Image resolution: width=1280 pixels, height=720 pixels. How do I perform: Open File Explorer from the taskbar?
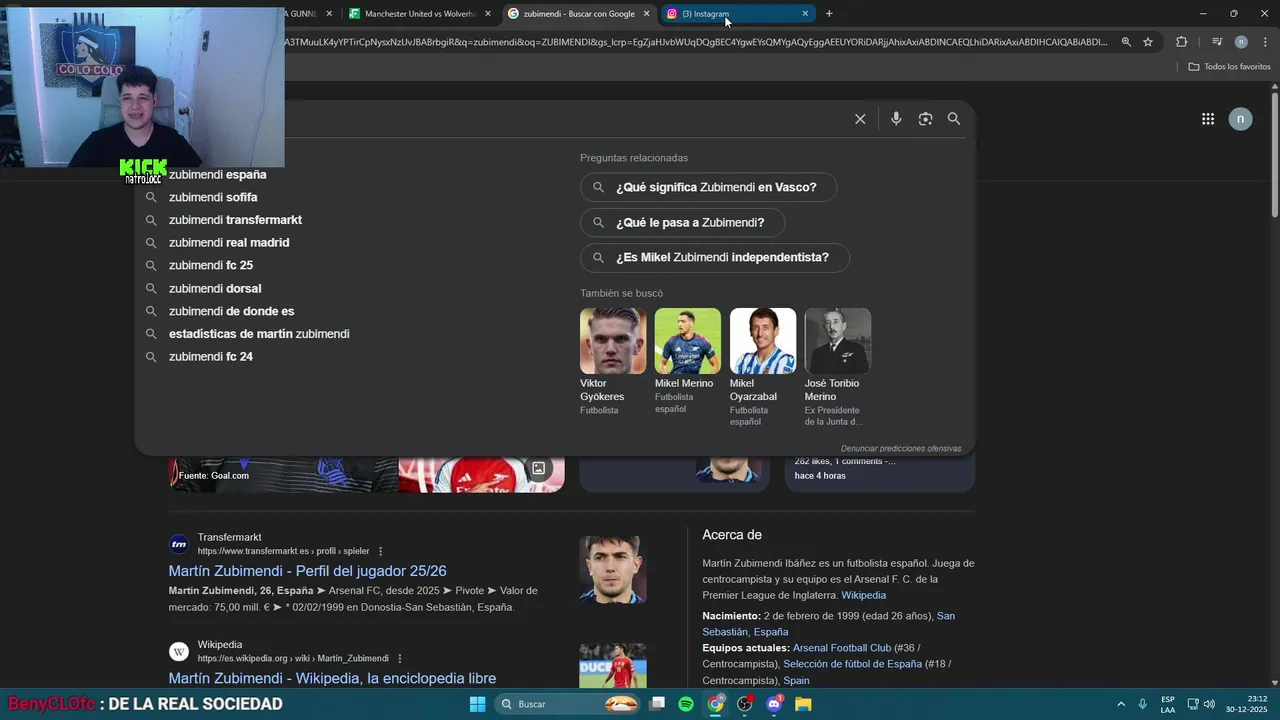coord(803,704)
